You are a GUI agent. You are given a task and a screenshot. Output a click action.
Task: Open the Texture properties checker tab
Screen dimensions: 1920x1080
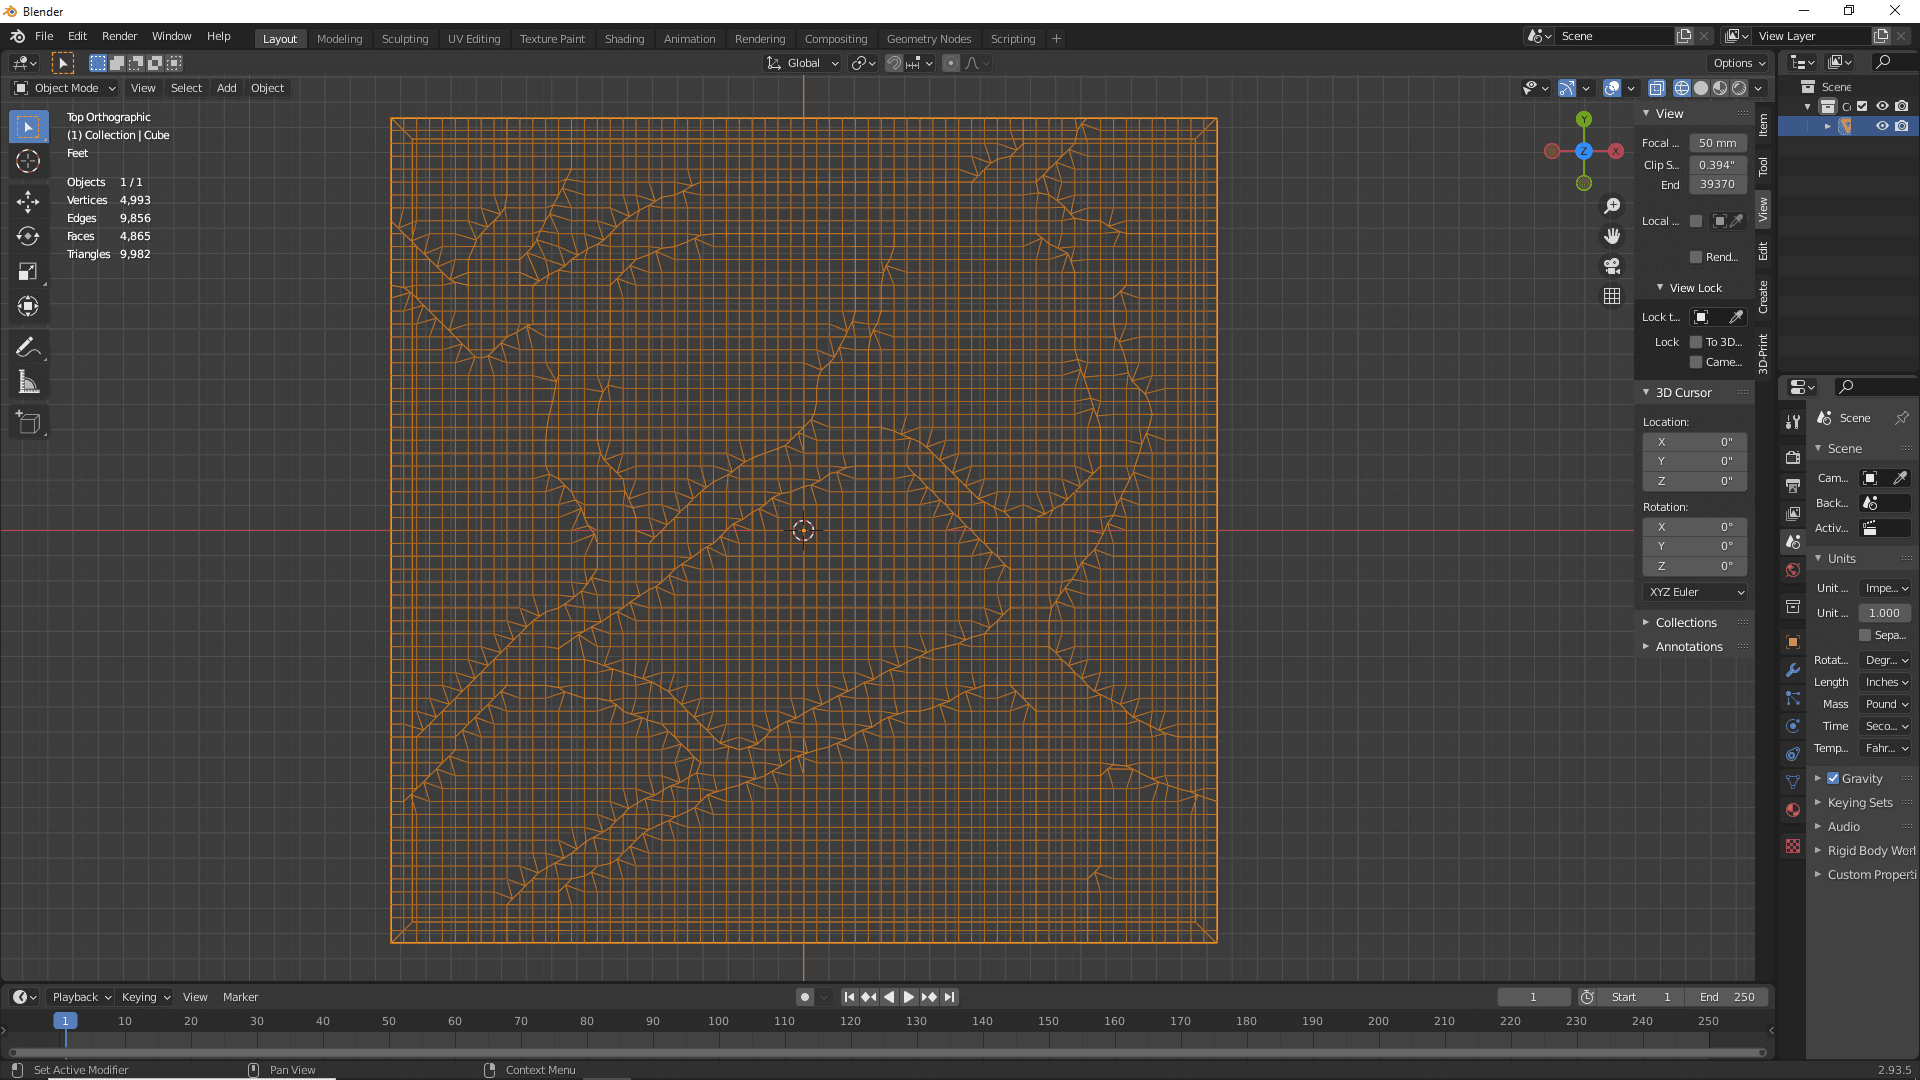[x=1793, y=846]
